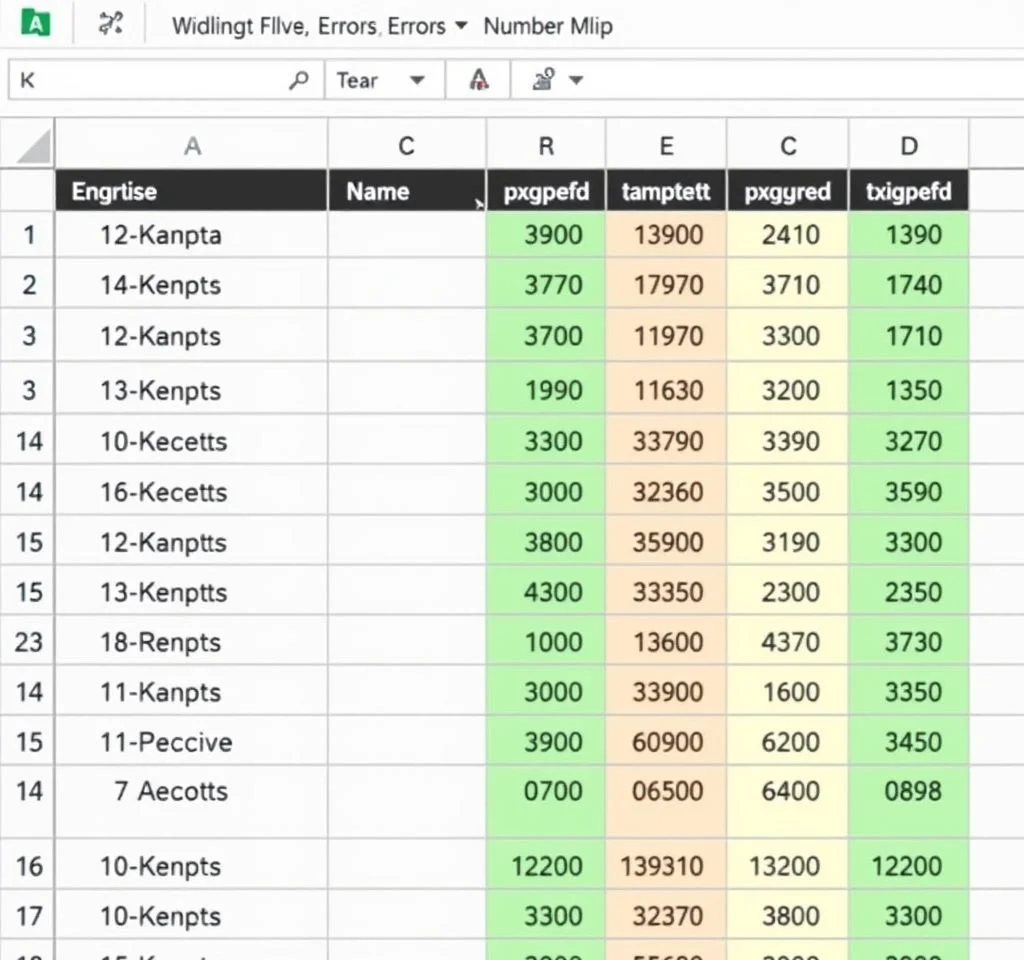Open the Tear dropdown
This screenshot has height=960, width=1024.
pyautogui.click(x=417, y=81)
